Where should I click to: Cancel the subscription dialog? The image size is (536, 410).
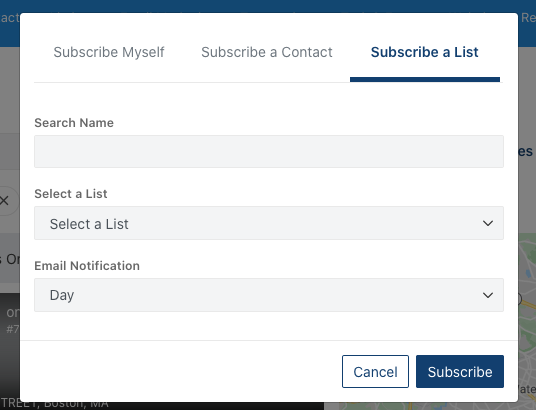[375, 371]
